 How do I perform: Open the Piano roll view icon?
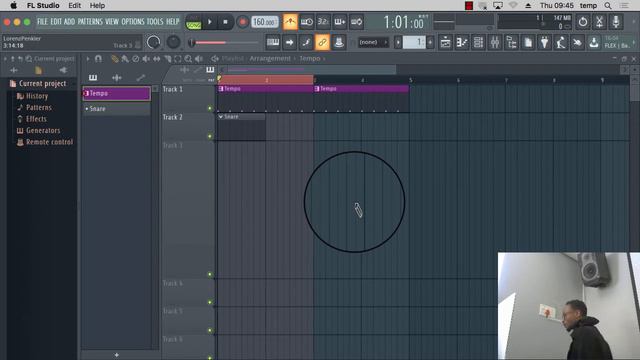click(x=462, y=42)
